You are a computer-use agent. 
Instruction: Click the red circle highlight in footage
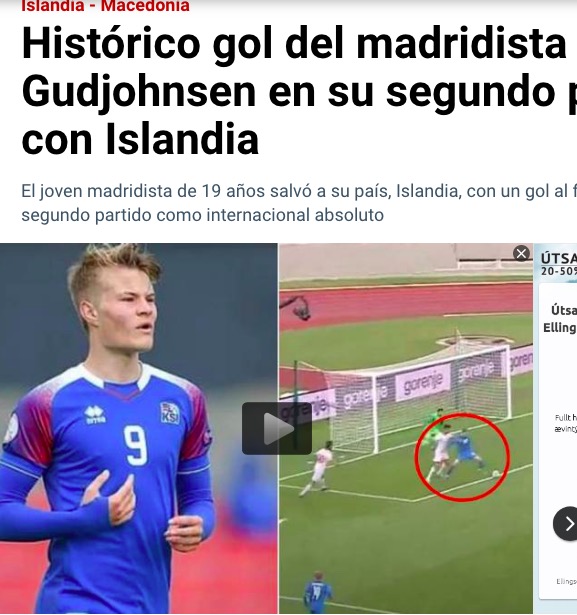462,457
